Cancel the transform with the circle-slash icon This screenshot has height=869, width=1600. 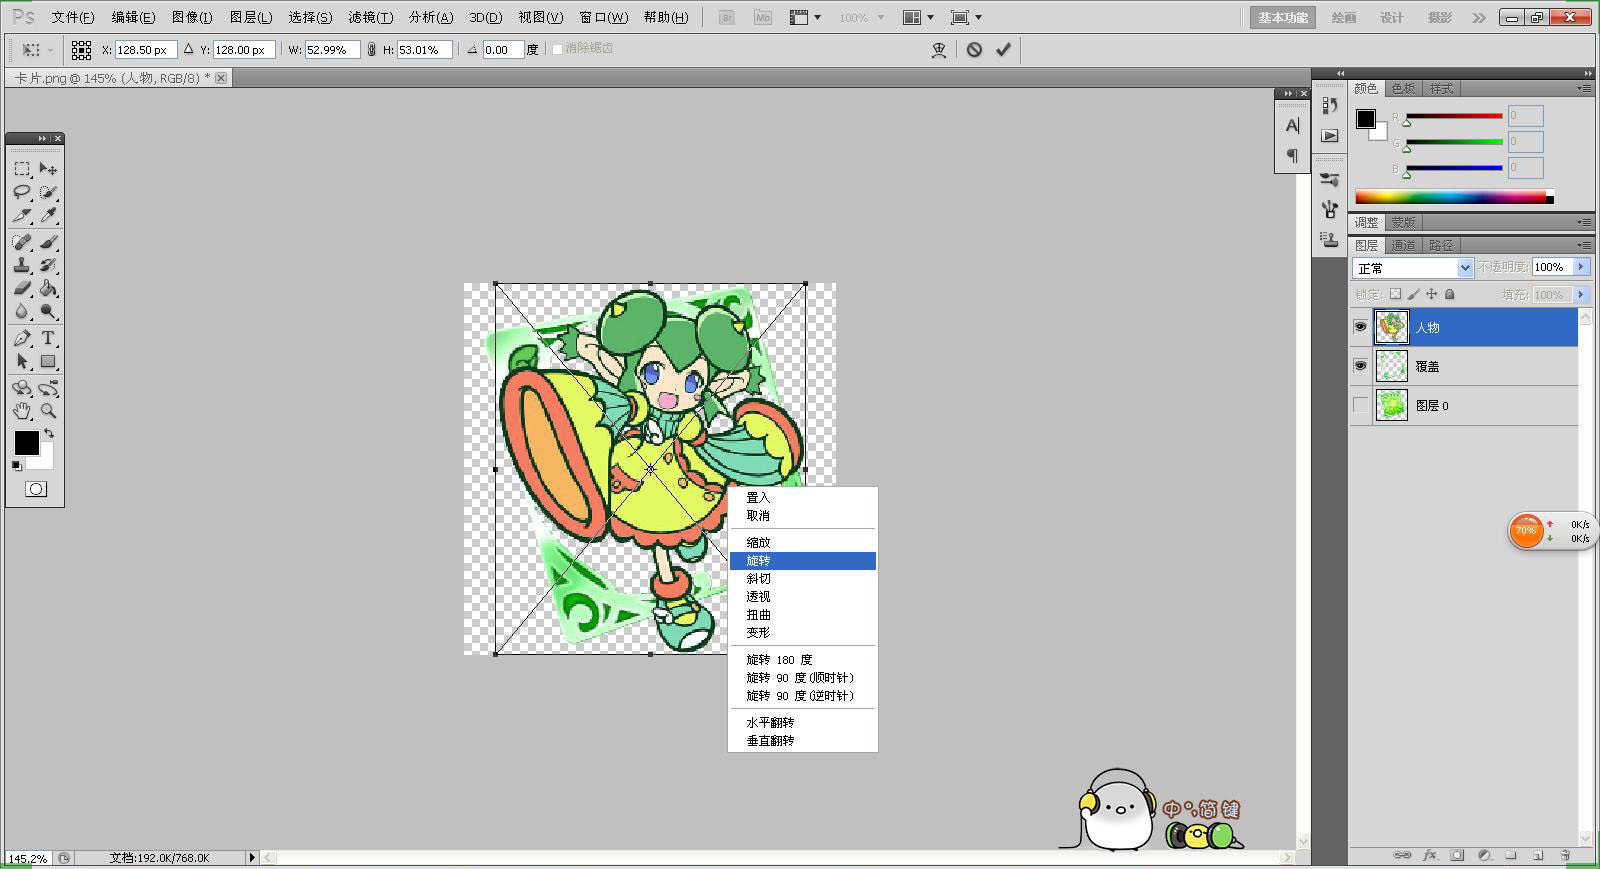coord(974,49)
